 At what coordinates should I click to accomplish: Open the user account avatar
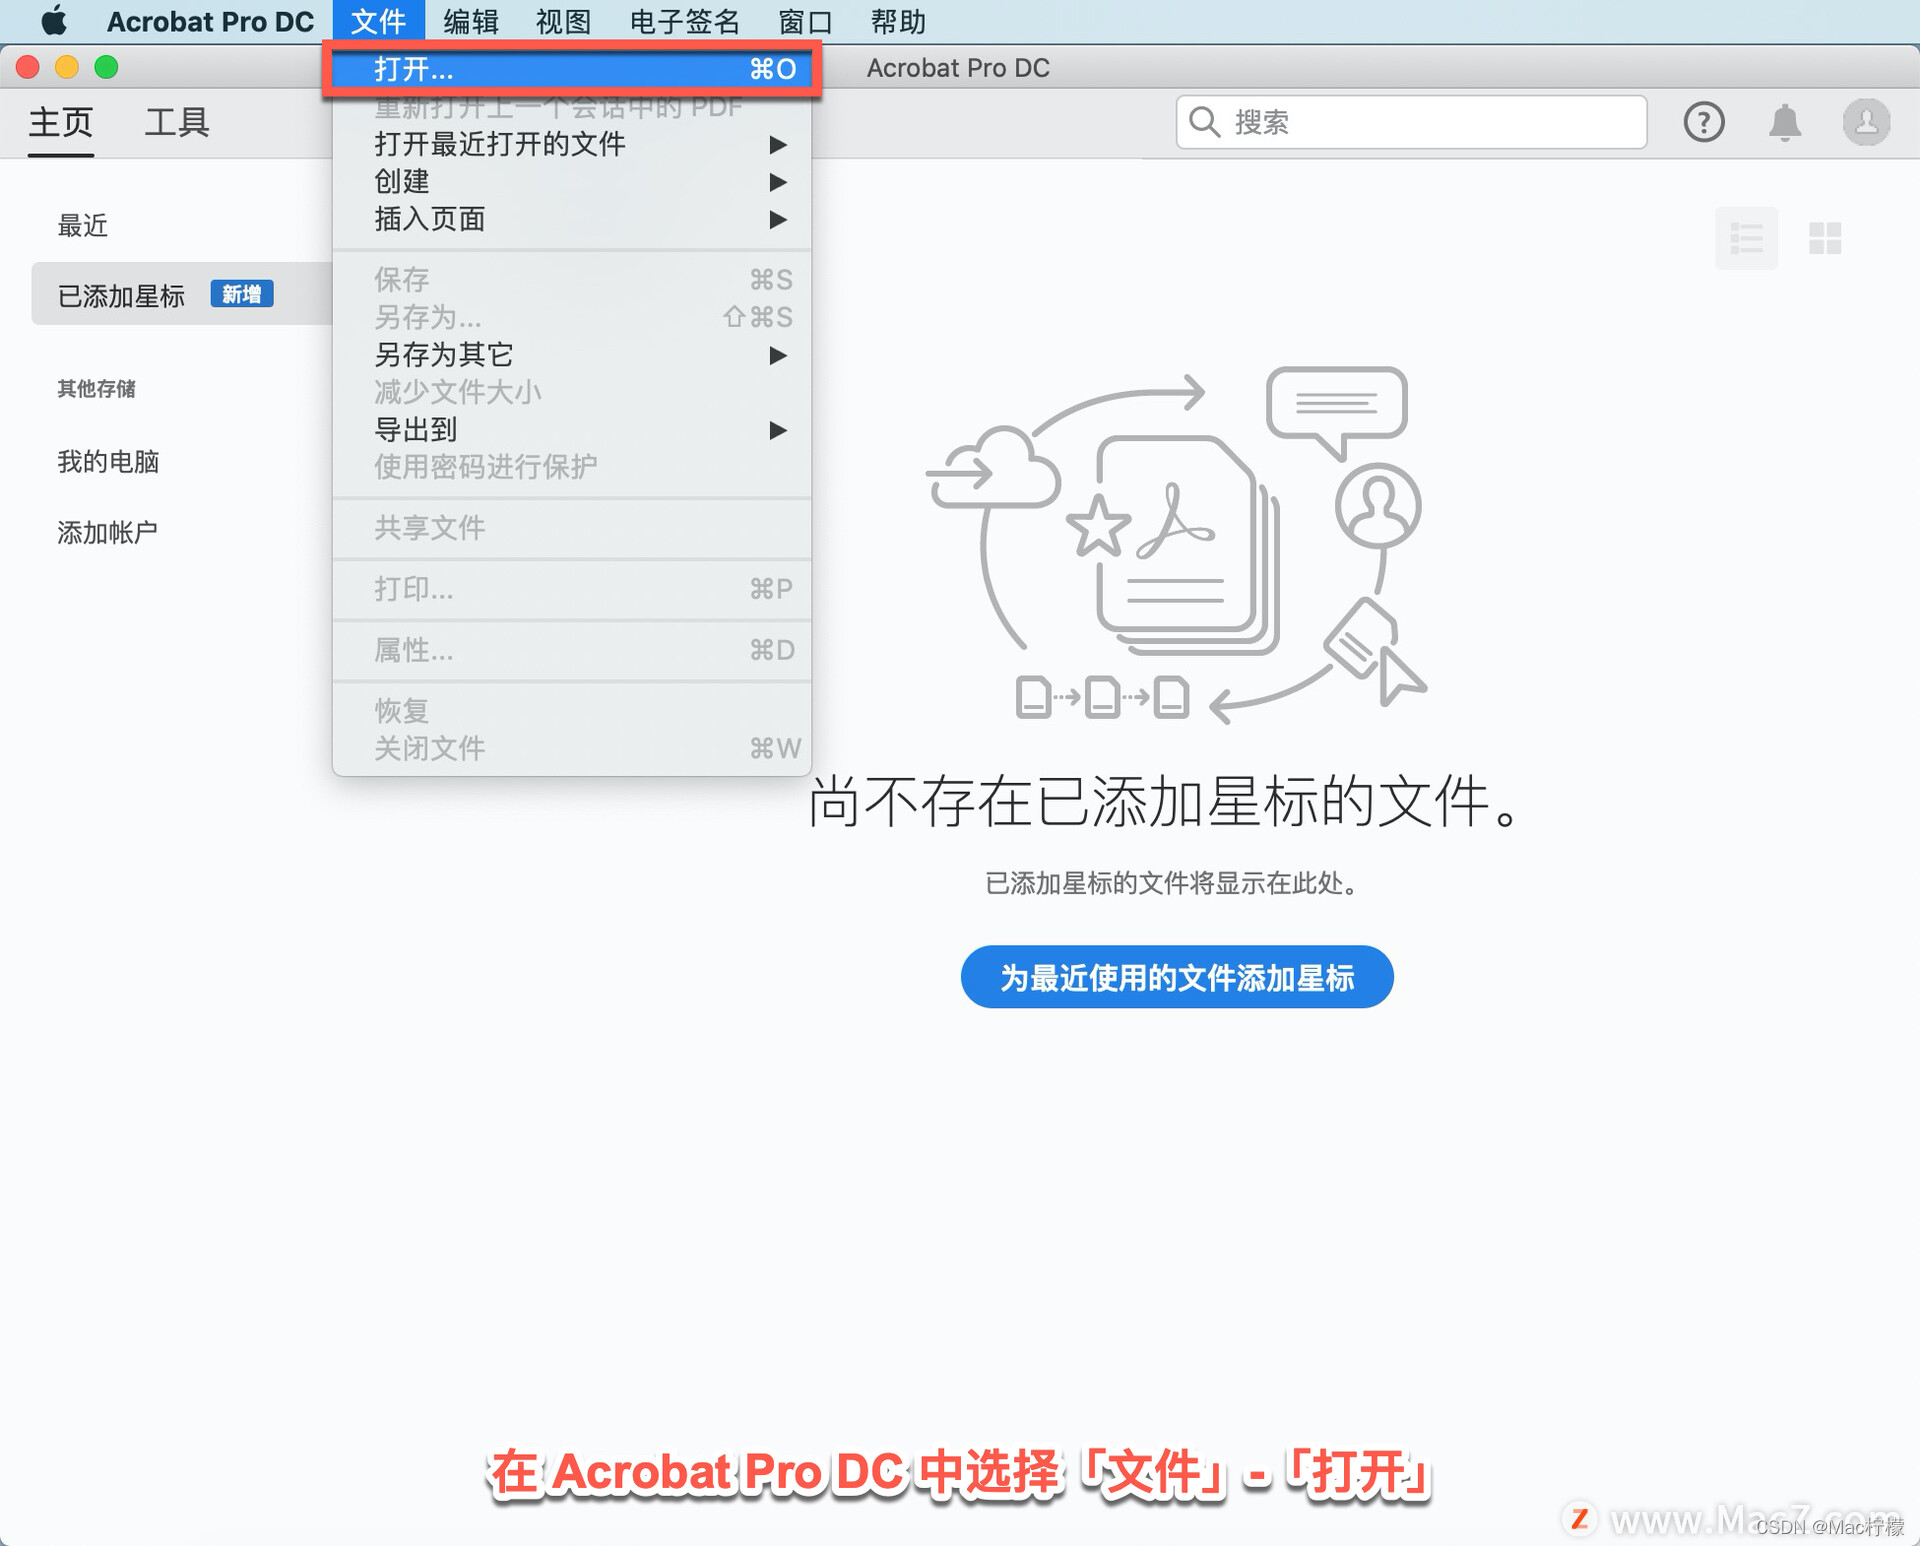click(x=1866, y=122)
